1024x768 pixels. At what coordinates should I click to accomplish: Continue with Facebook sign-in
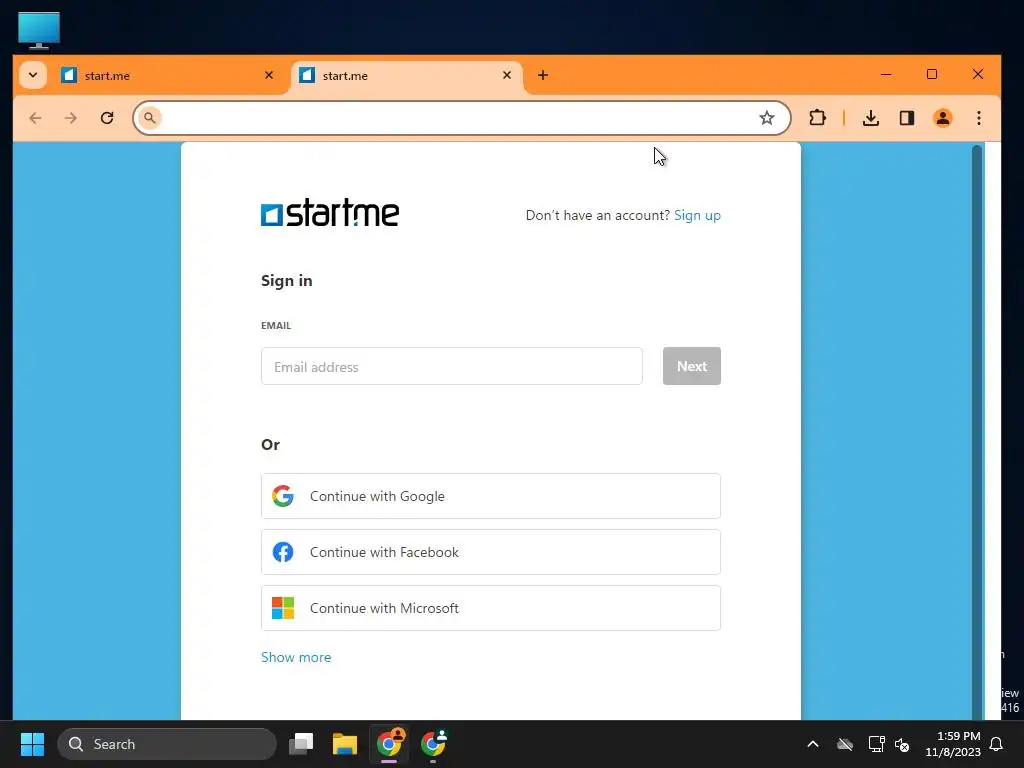tap(490, 552)
